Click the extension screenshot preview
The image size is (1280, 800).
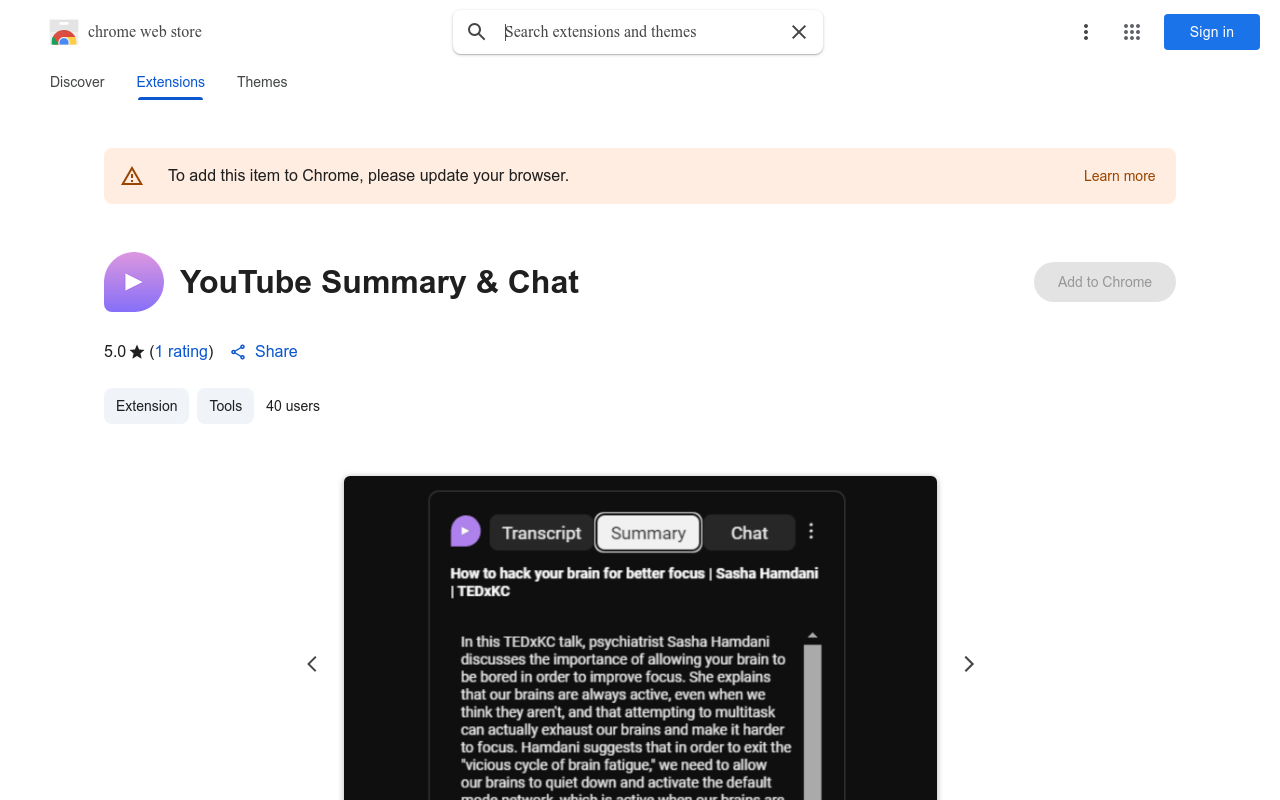[640, 638]
